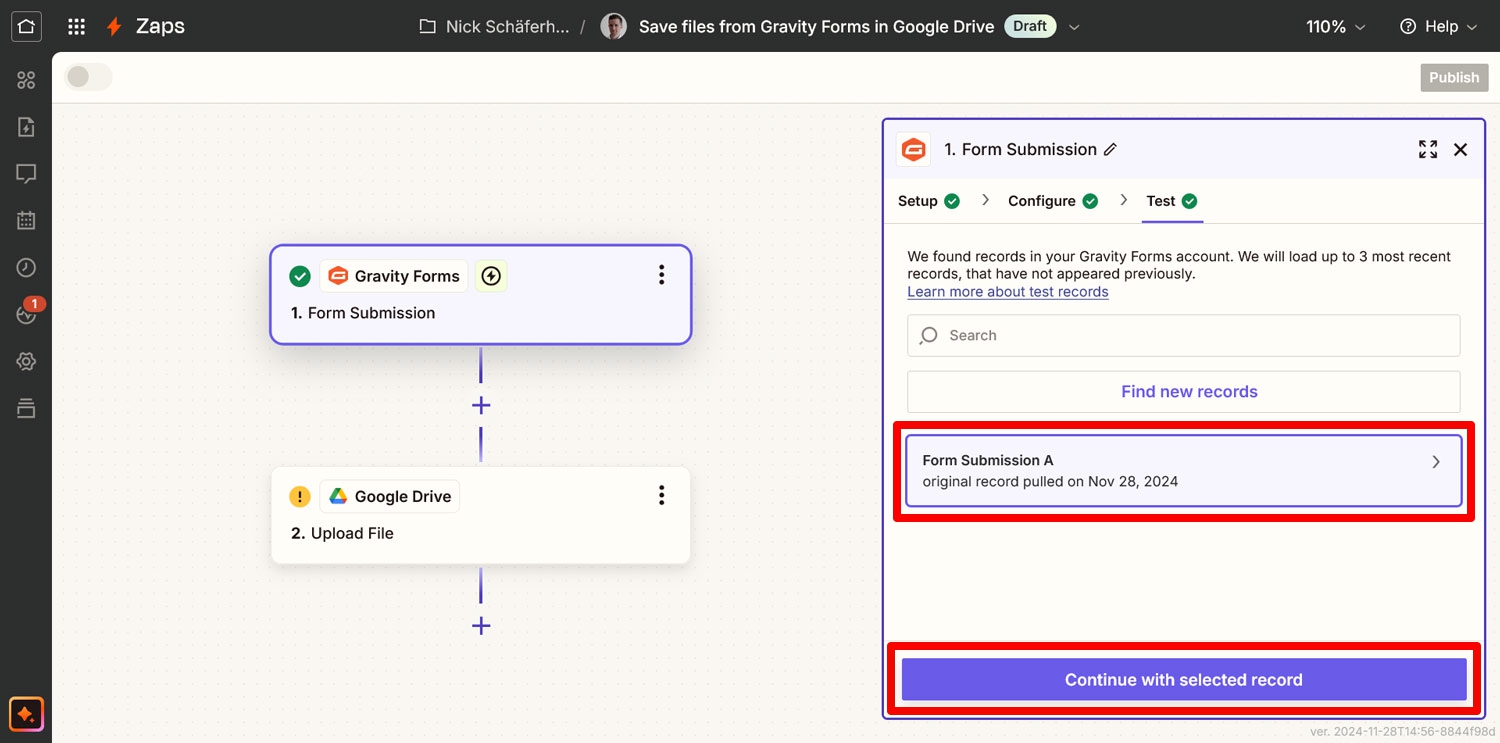Image resolution: width=1500 pixels, height=743 pixels.
Task: Click the user avatar photo
Action: coord(613,27)
